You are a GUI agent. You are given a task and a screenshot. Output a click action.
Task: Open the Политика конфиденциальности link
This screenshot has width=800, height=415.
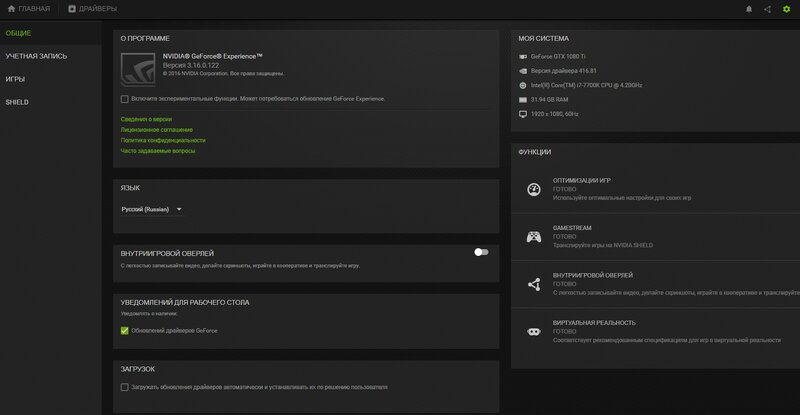pyautogui.click(x=163, y=140)
